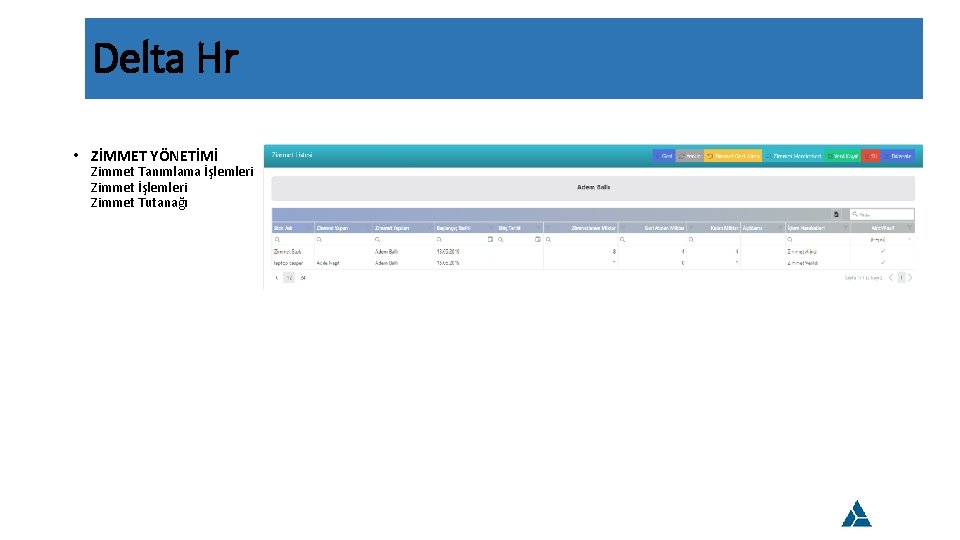Click the Stok Adı column filter search icon
The image size is (960, 540).
[x=277, y=239]
